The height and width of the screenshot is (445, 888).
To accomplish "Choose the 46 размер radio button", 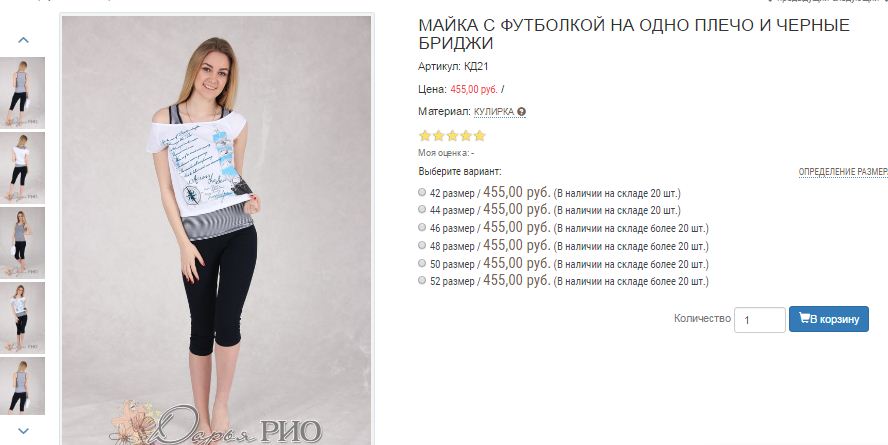I will [x=422, y=228].
